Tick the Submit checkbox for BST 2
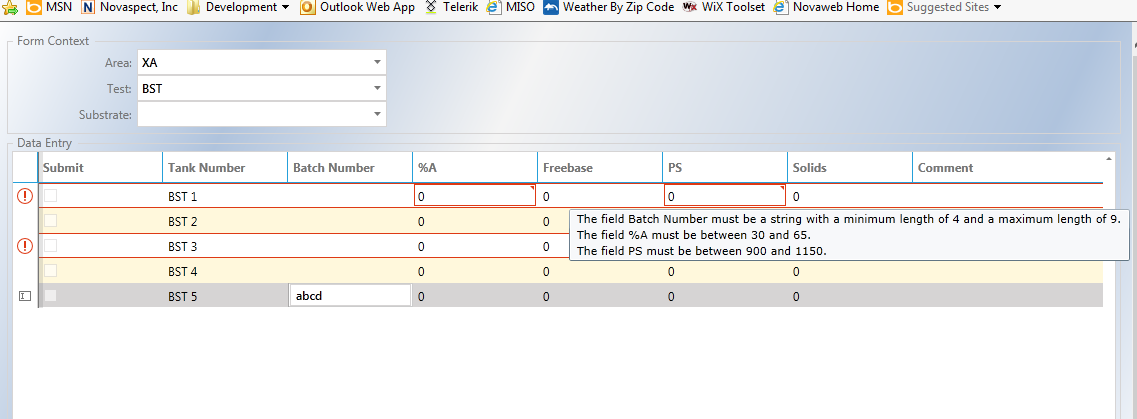 click(x=50, y=221)
